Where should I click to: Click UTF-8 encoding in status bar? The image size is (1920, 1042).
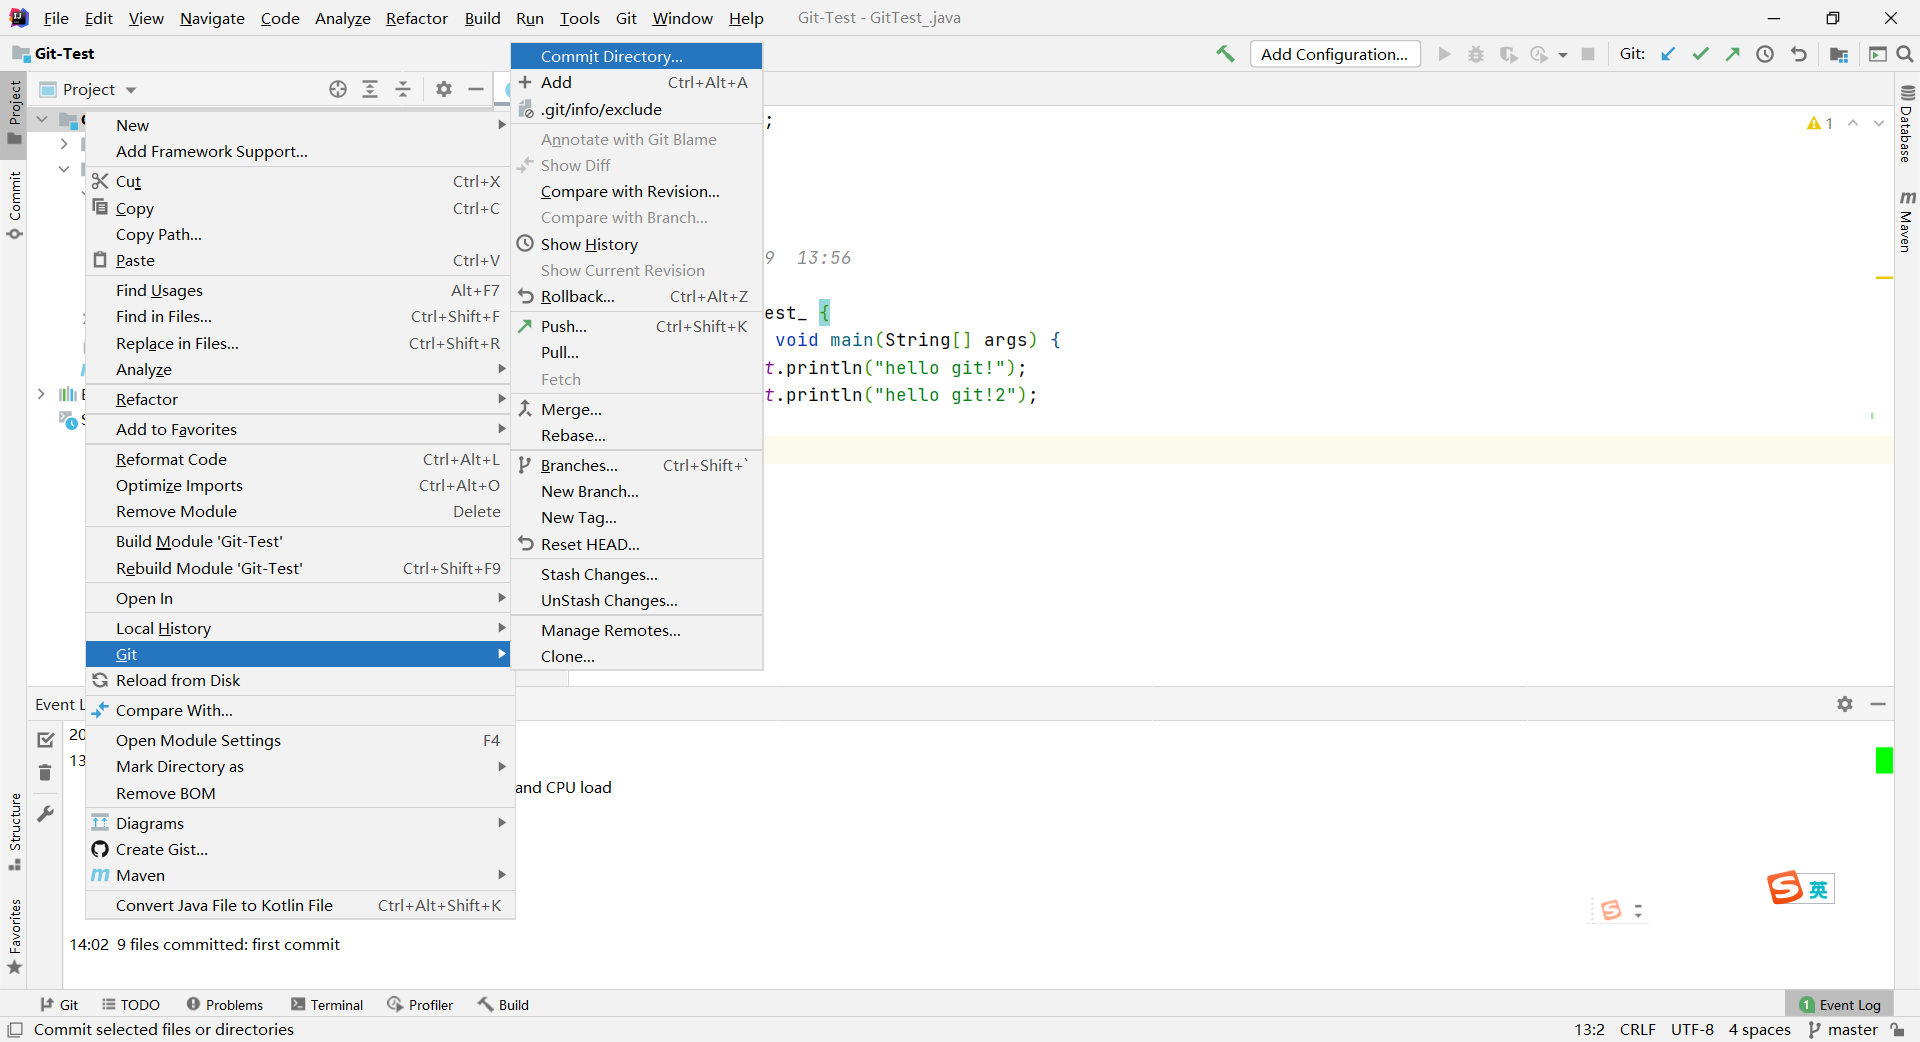point(1692,1029)
